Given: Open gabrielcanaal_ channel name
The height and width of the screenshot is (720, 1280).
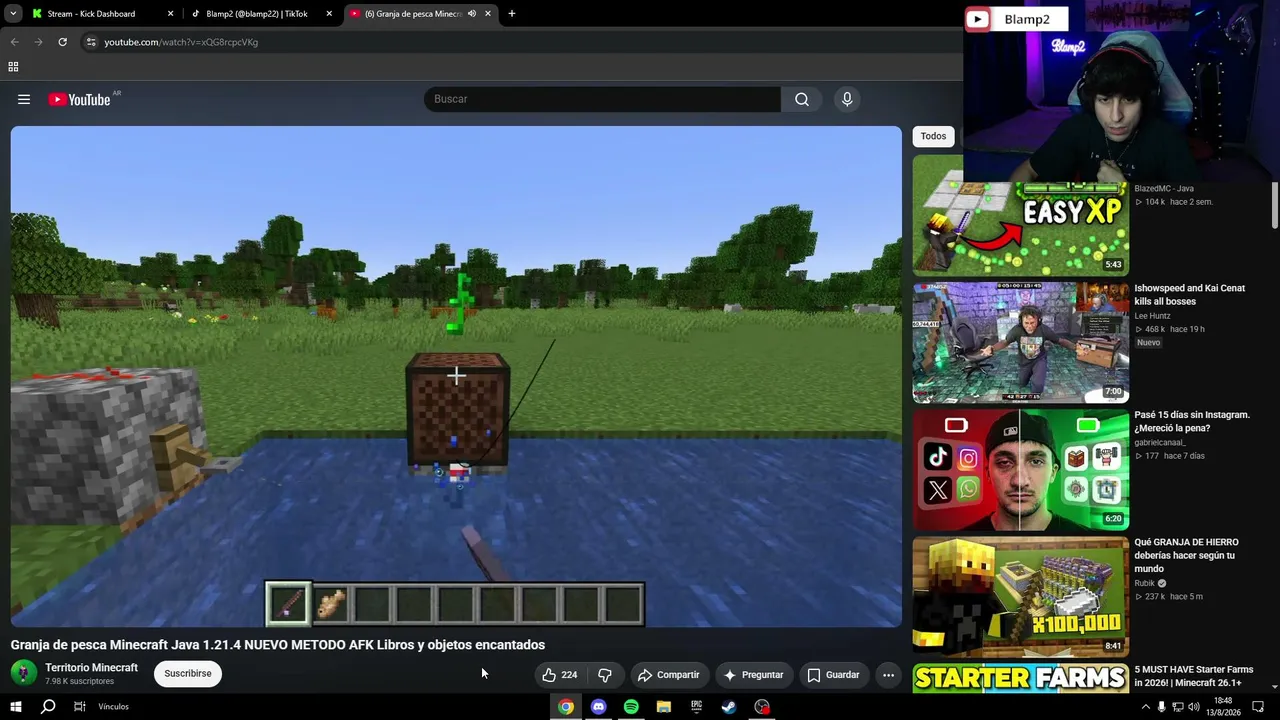Looking at the screenshot, I should tap(1160, 442).
